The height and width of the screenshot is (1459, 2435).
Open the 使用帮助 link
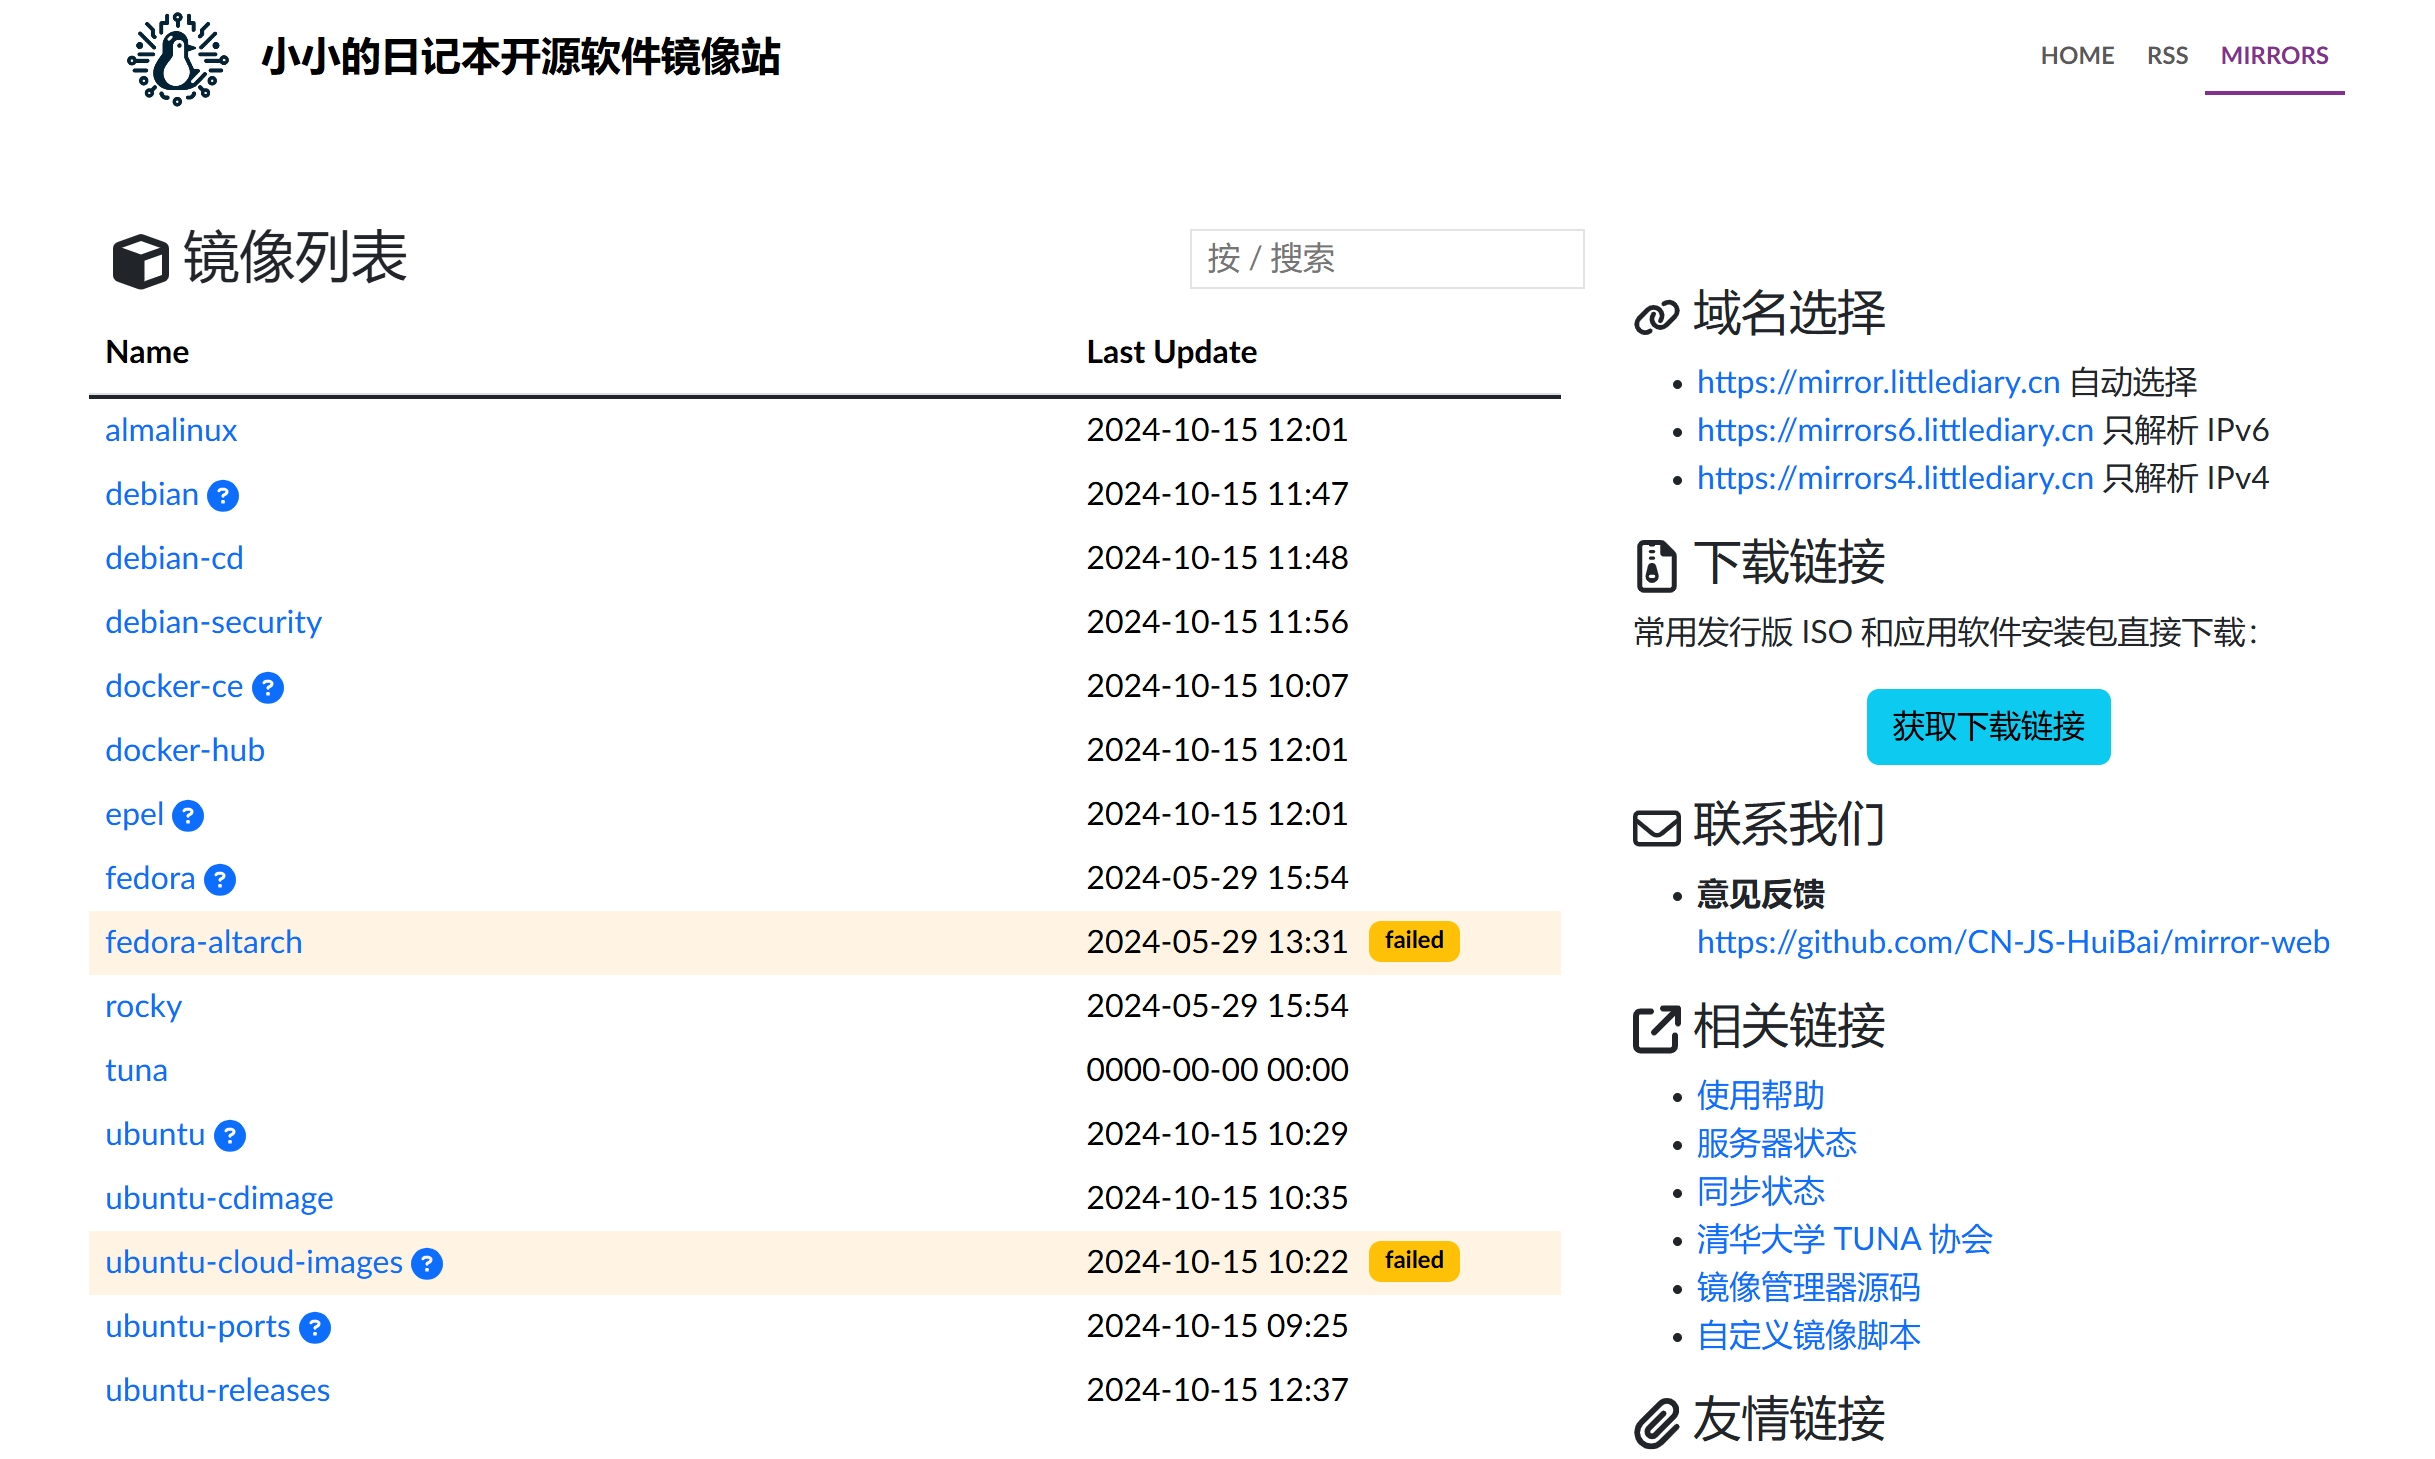(1760, 1096)
